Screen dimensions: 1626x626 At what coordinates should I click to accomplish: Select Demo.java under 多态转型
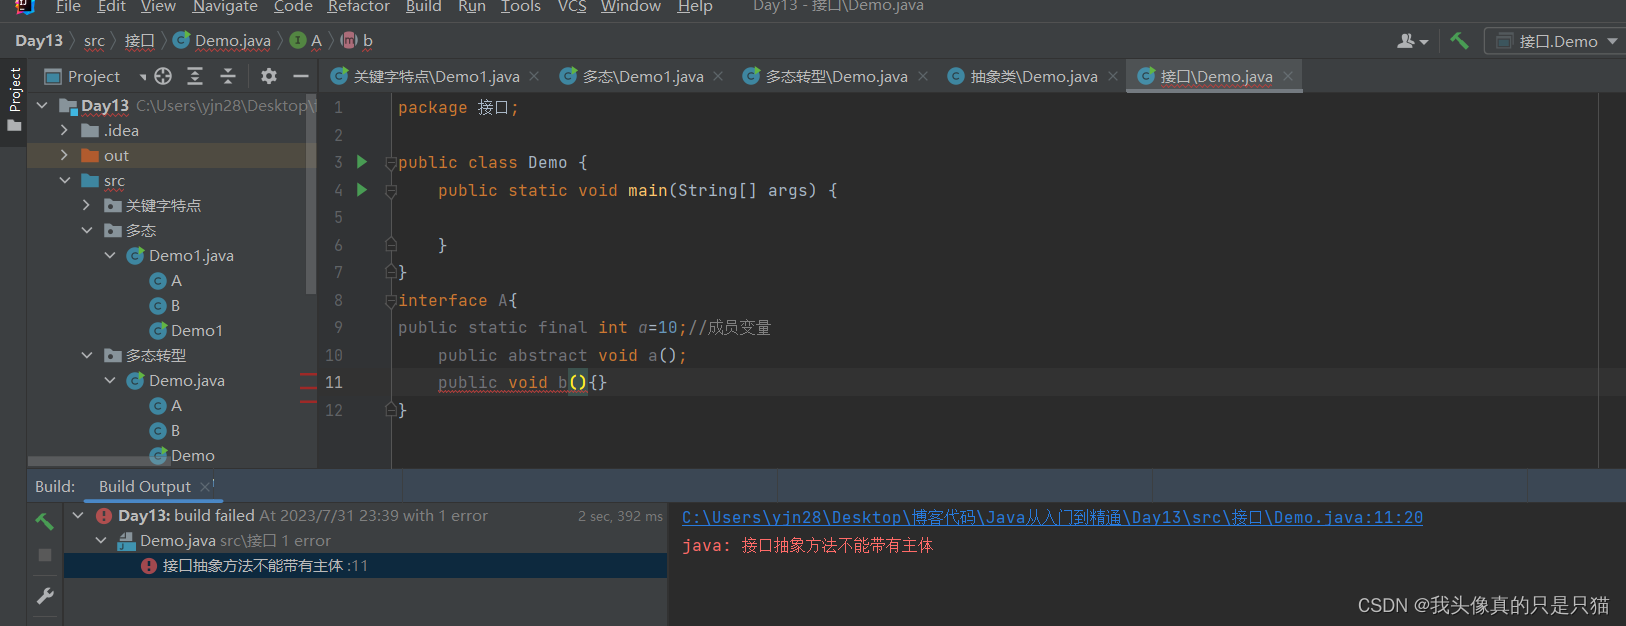pos(176,380)
